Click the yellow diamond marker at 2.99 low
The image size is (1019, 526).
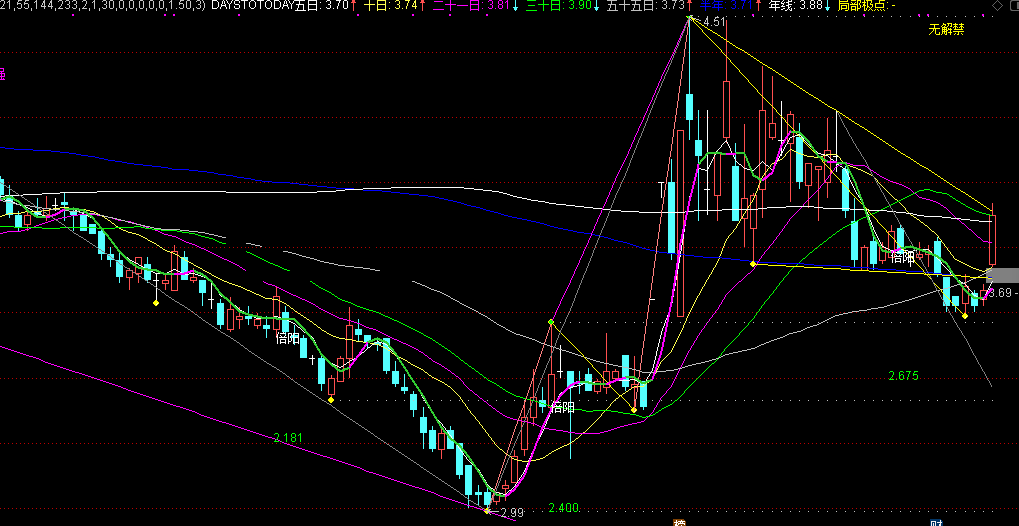487,510
